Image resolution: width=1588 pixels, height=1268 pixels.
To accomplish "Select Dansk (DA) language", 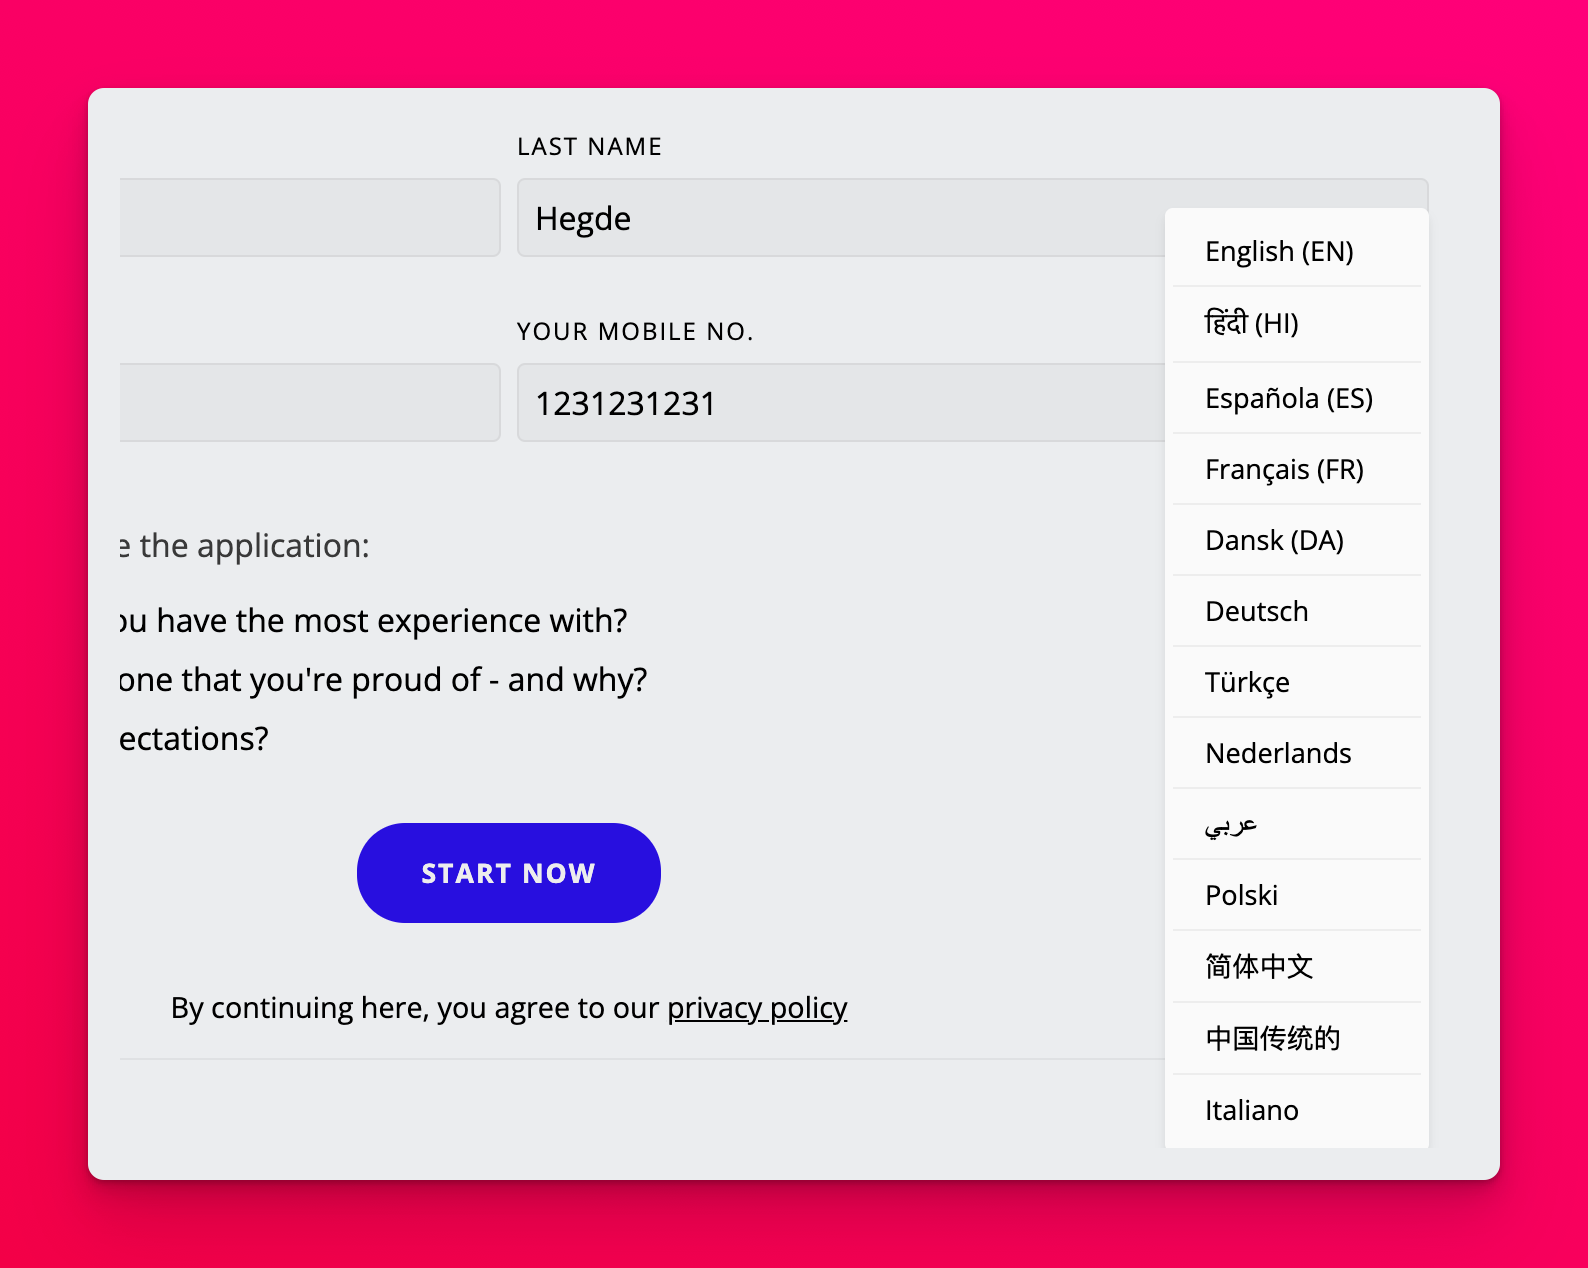I will 1274,540.
